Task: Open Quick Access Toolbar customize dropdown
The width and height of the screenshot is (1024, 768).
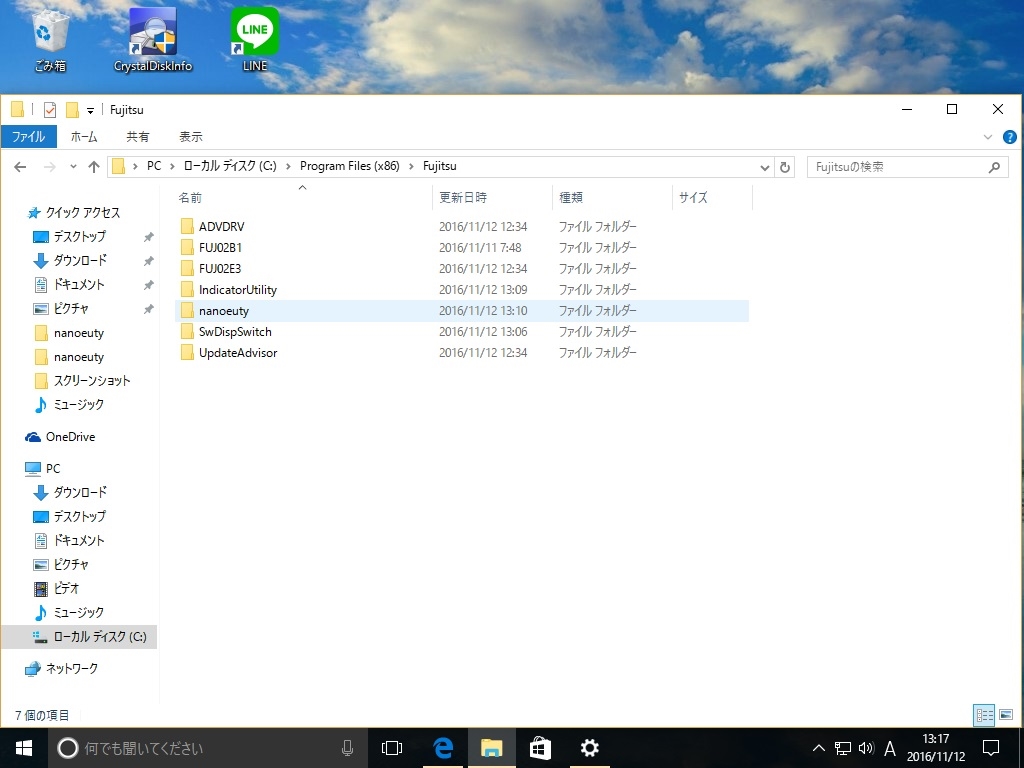Action: click(90, 110)
